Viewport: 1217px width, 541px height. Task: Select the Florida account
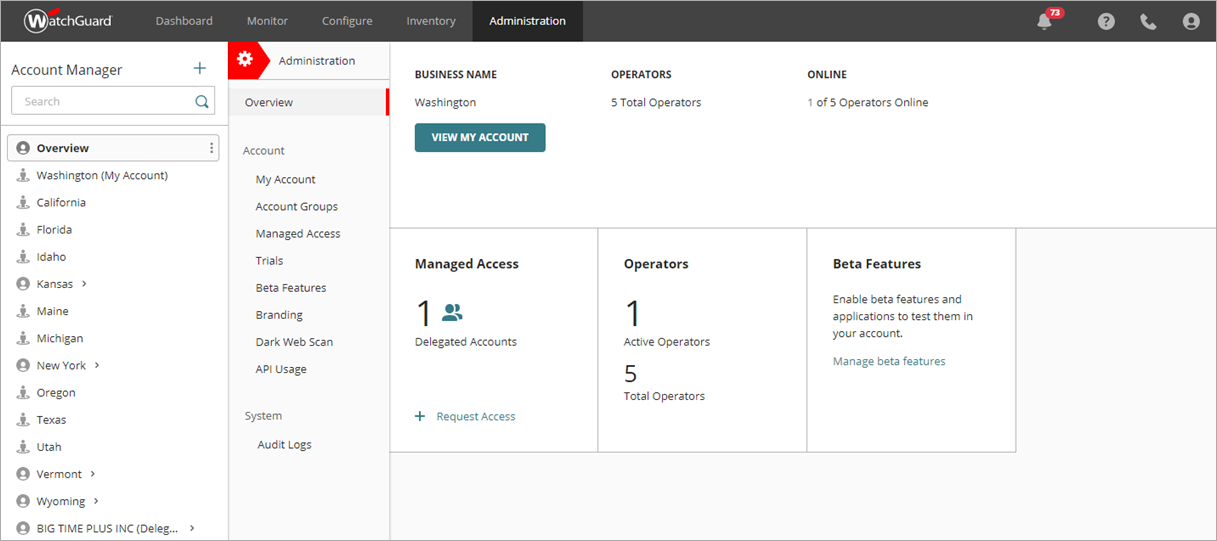click(54, 229)
